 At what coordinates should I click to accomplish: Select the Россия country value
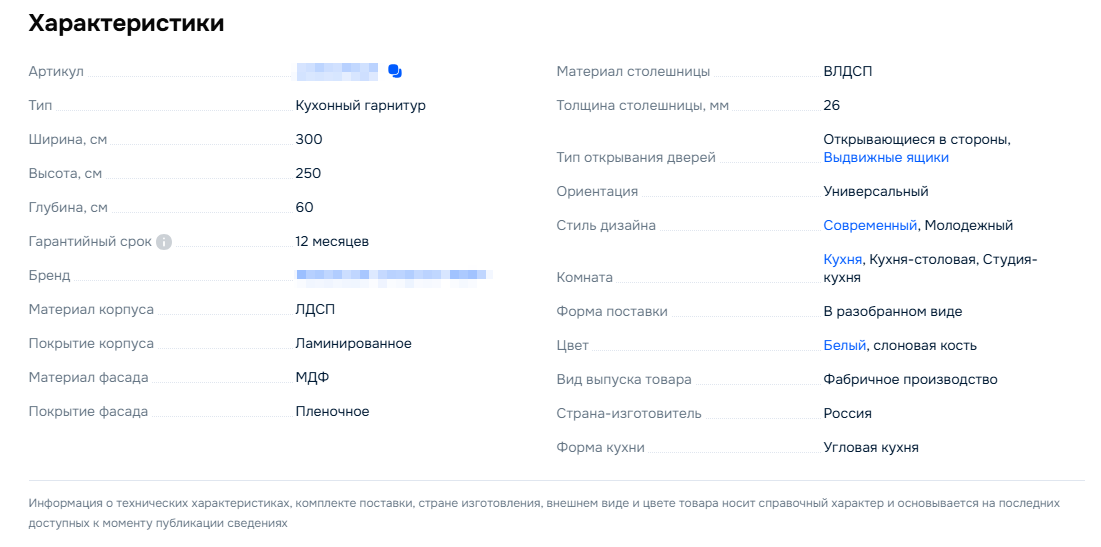point(847,414)
